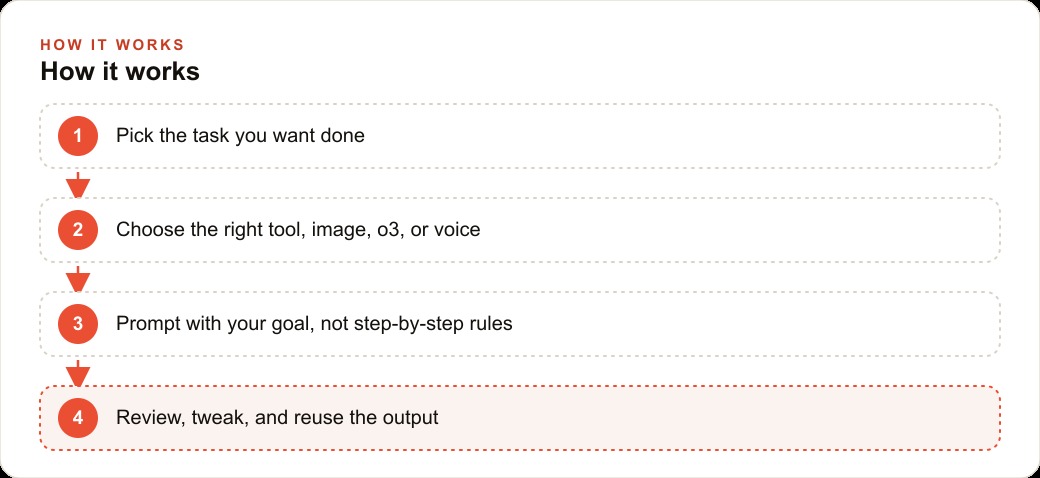Click the word 'voice' in step 2
This screenshot has height=478, width=1040.
coord(458,230)
